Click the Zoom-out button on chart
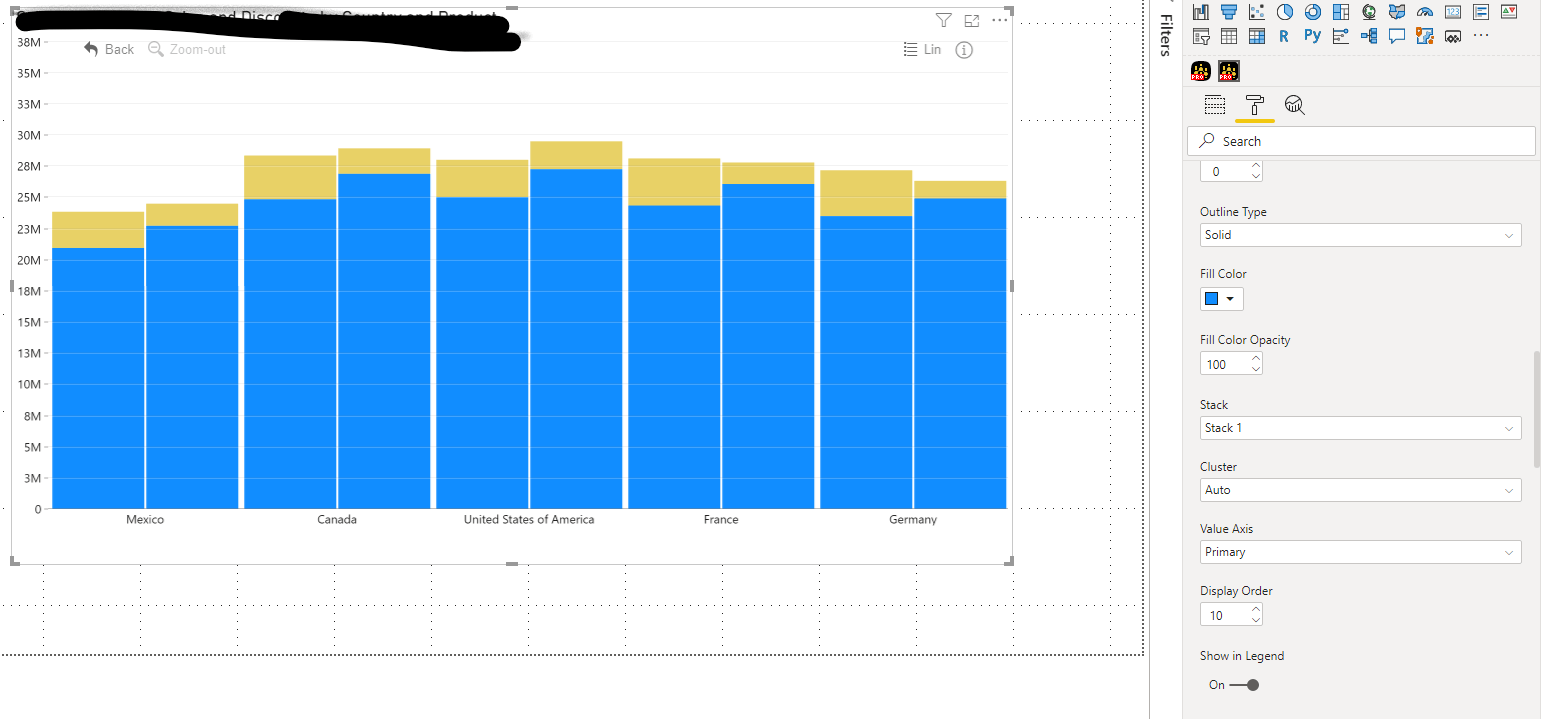1541x719 pixels. pos(187,49)
